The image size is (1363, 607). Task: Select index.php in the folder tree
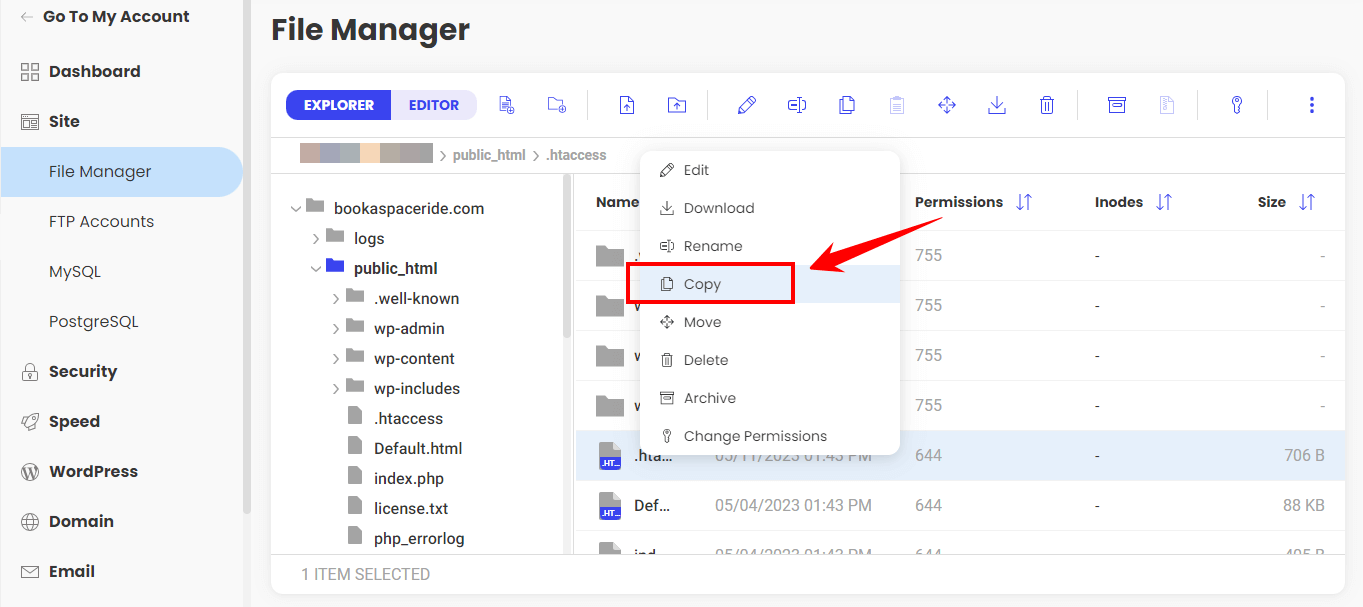pyautogui.click(x=408, y=479)
